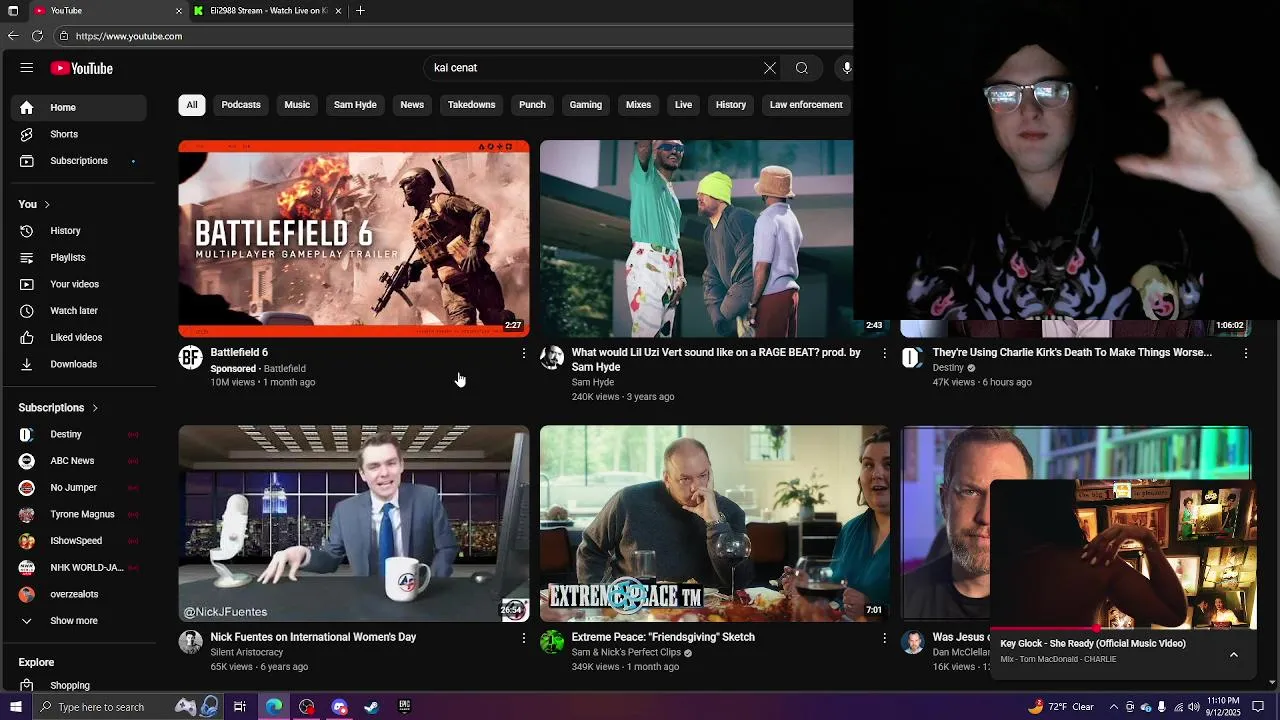Open Your videos in sidebar

79,284
